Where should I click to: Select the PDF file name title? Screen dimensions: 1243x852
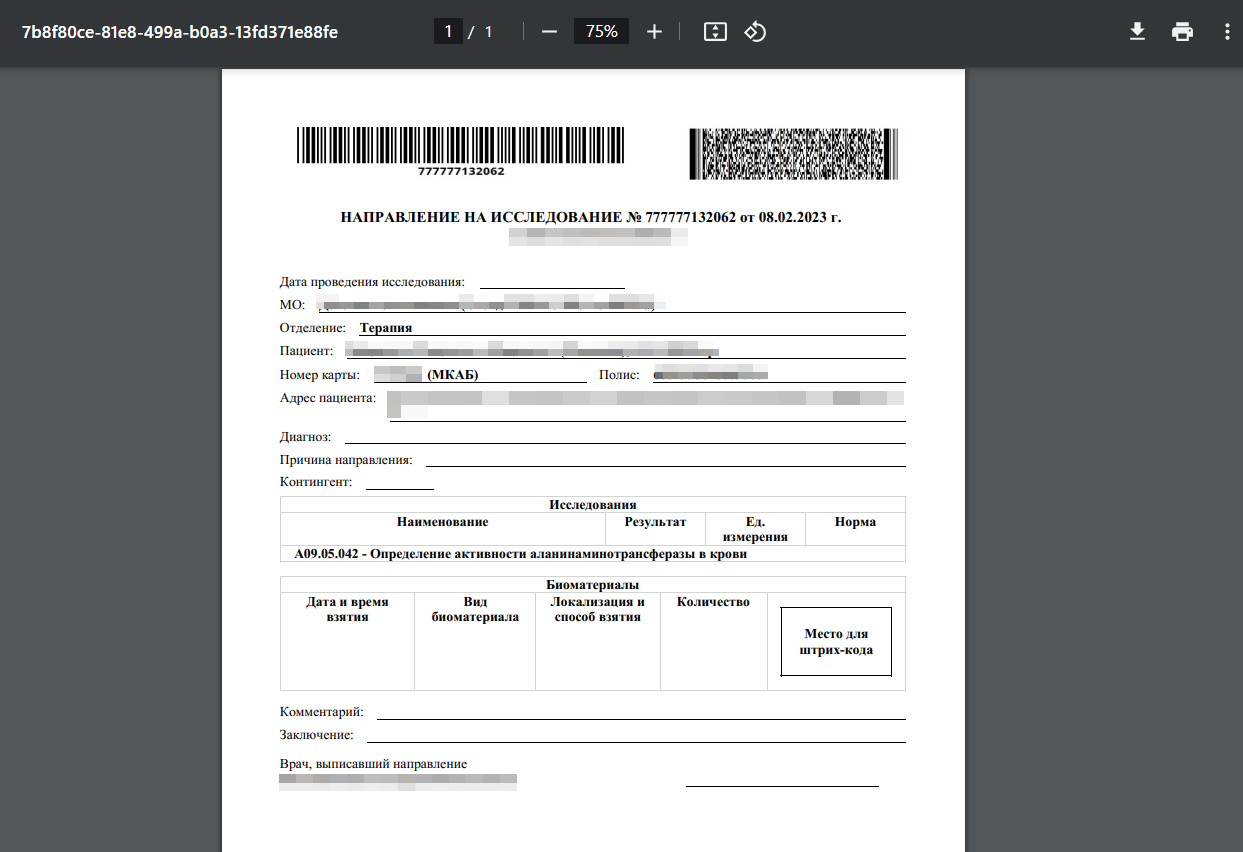tap(180, 32)
